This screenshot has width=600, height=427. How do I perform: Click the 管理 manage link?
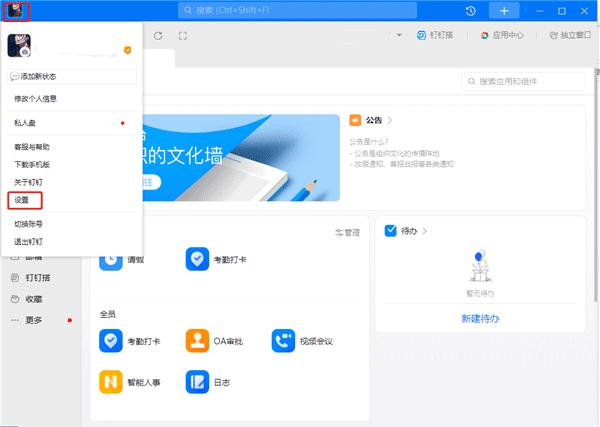347,233
